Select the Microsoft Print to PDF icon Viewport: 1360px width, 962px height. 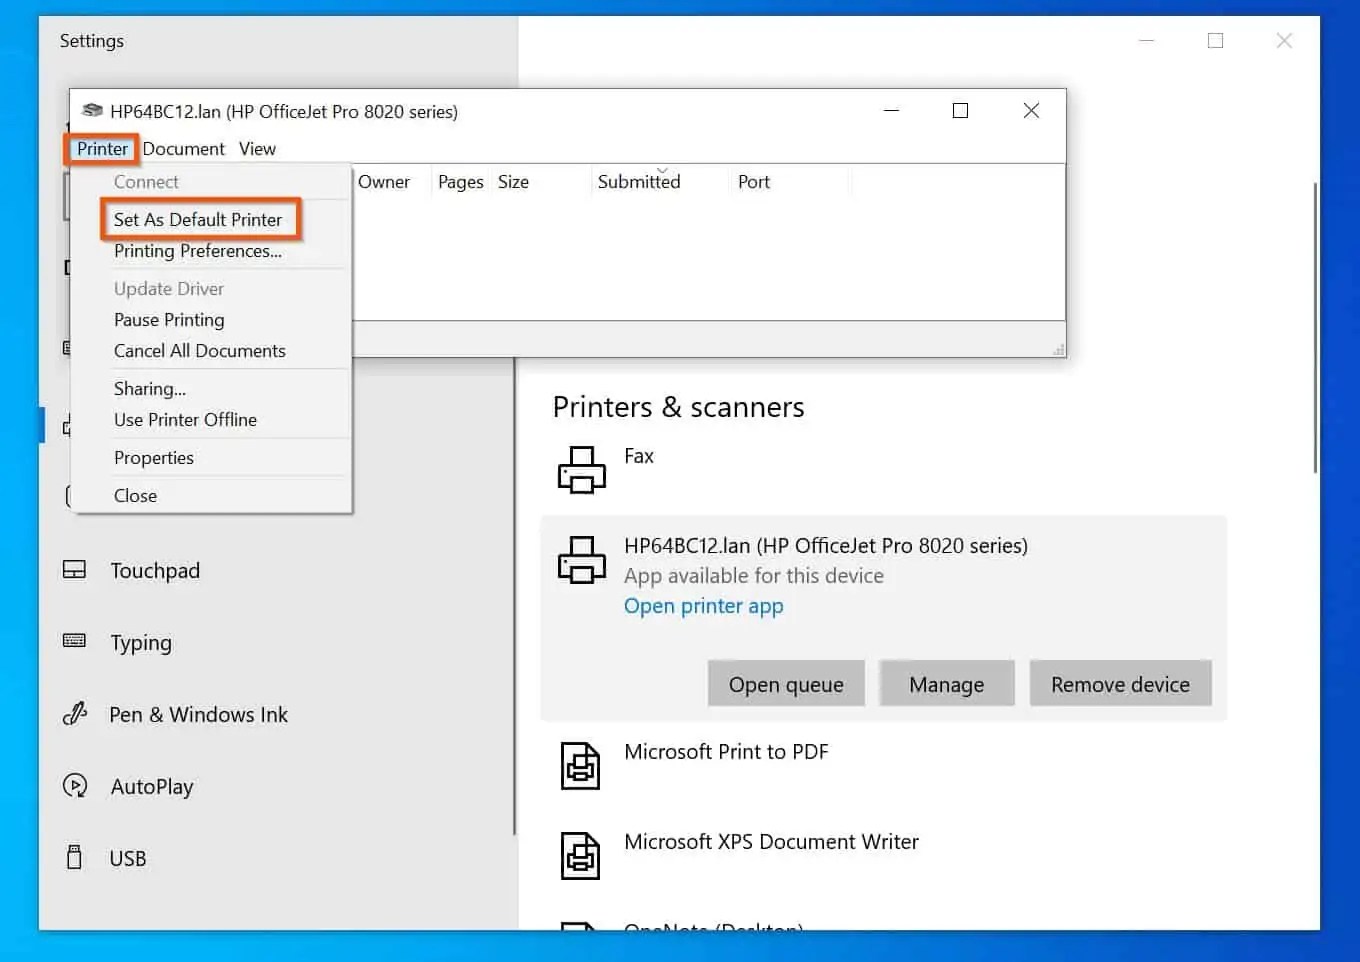point(581,765)
